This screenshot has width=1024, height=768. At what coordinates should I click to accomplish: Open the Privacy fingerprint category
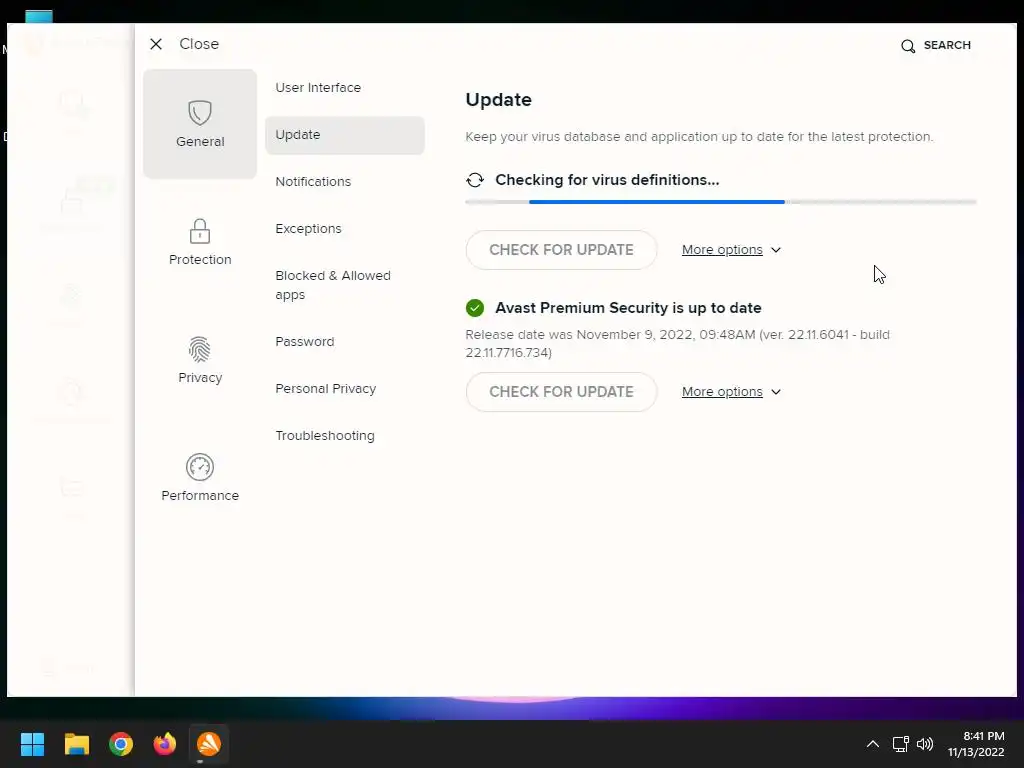[200, 360]
